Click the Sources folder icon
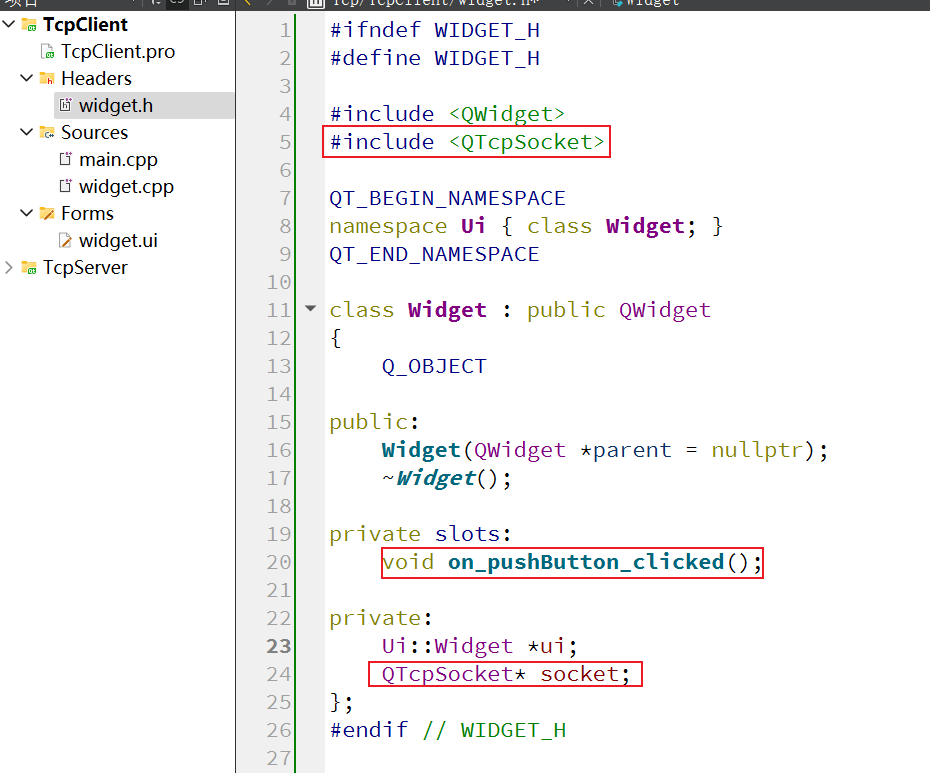This screenshot has width=930, height=773. point(47,132)
